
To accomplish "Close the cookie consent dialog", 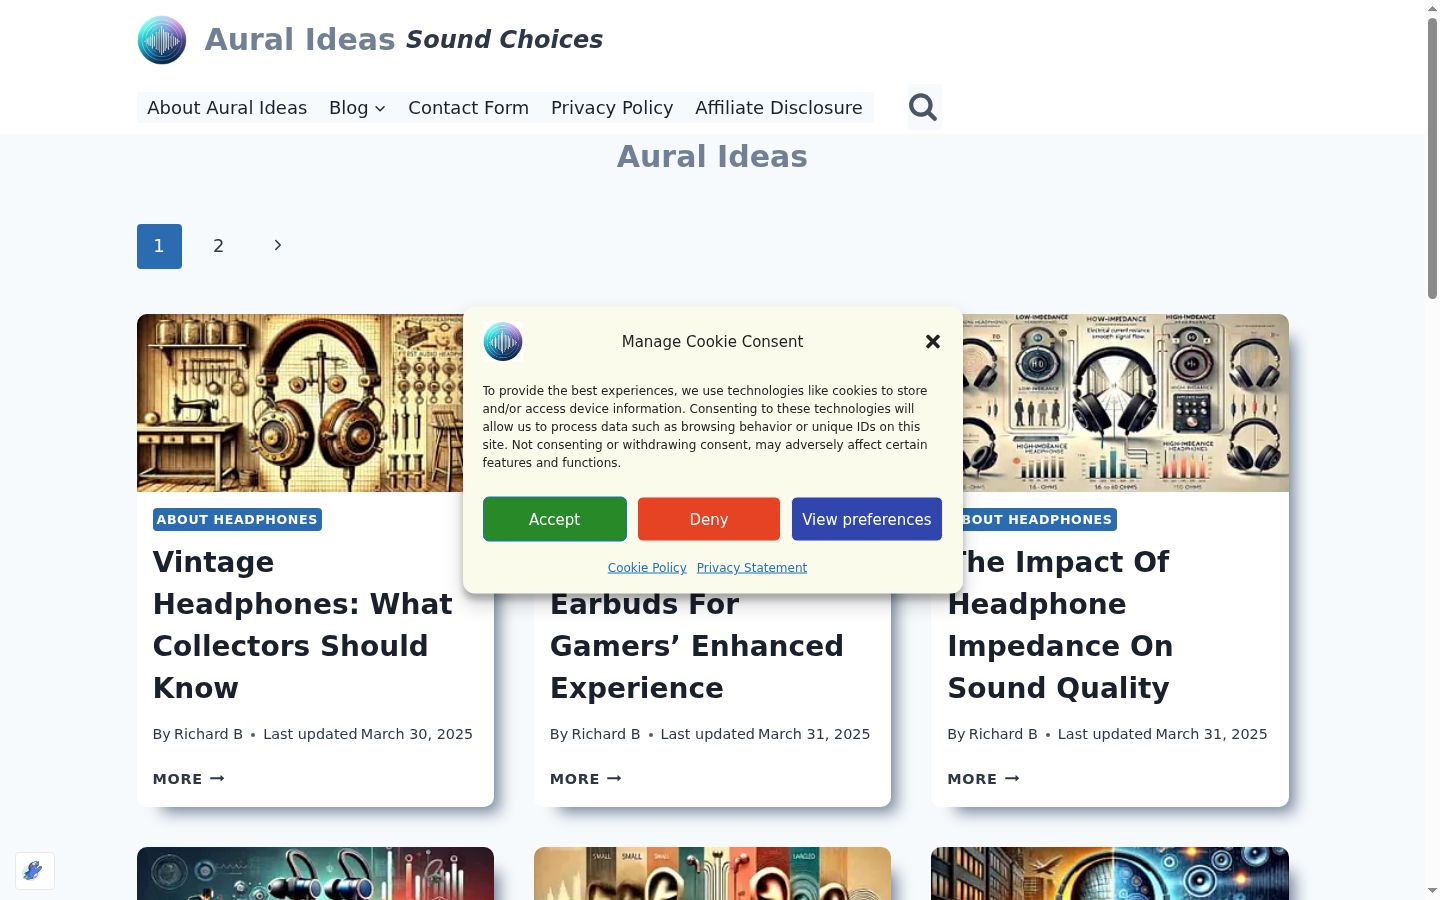I will (933, 342).
